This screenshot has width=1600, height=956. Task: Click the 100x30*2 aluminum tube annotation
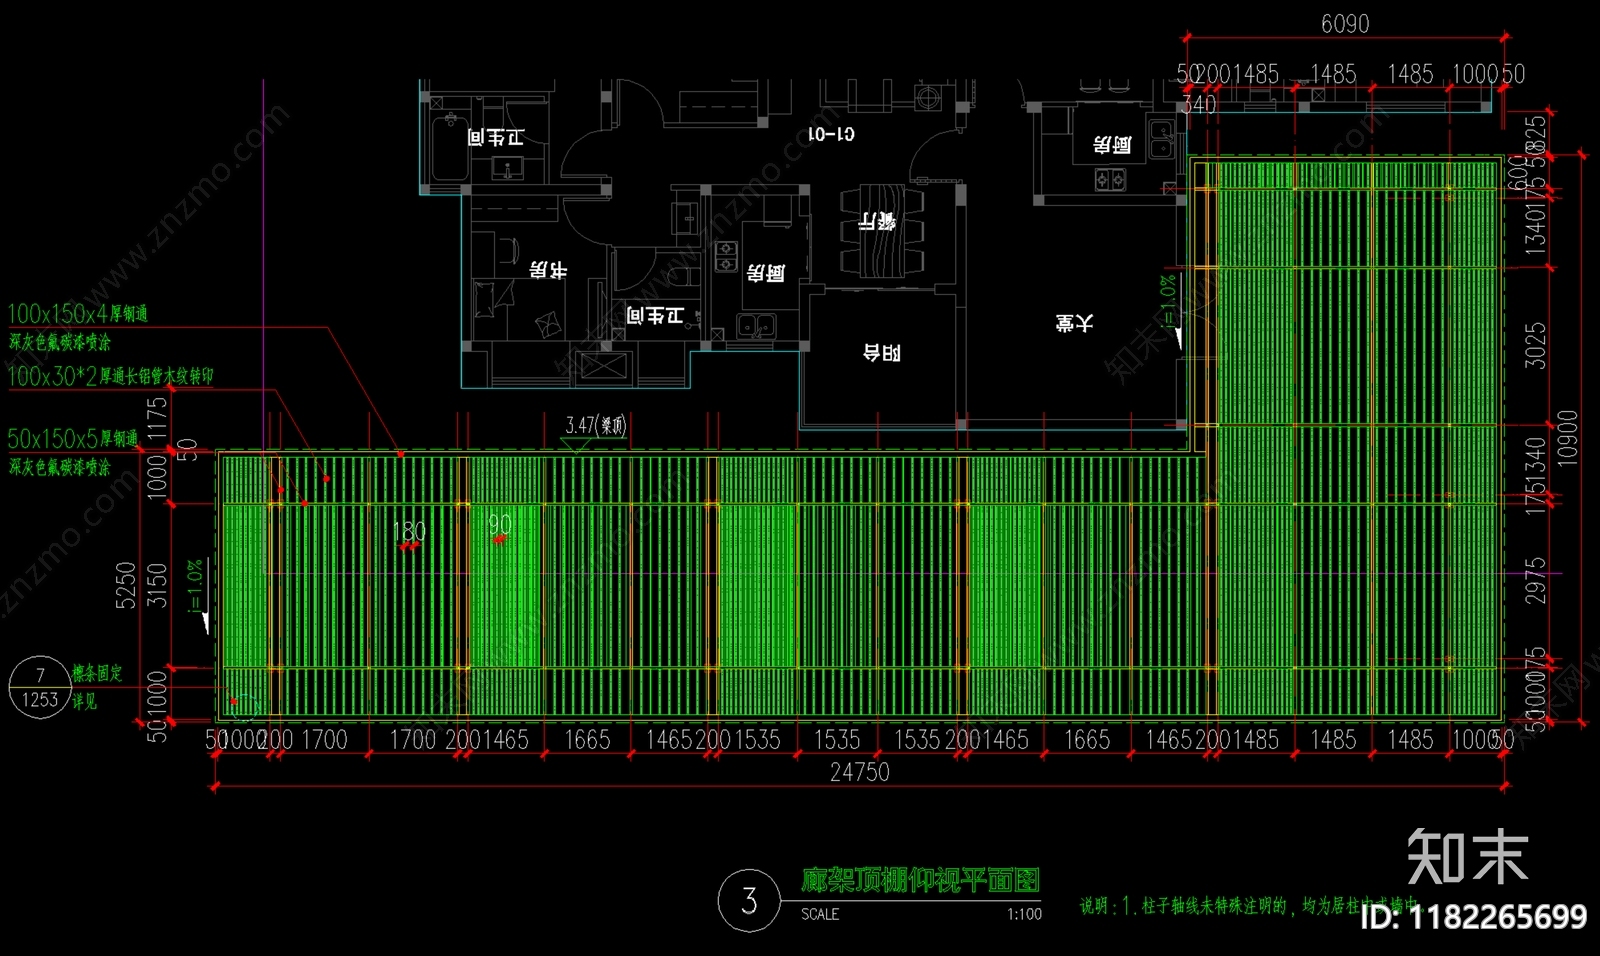pyautogui.click(x=110, y=376)
